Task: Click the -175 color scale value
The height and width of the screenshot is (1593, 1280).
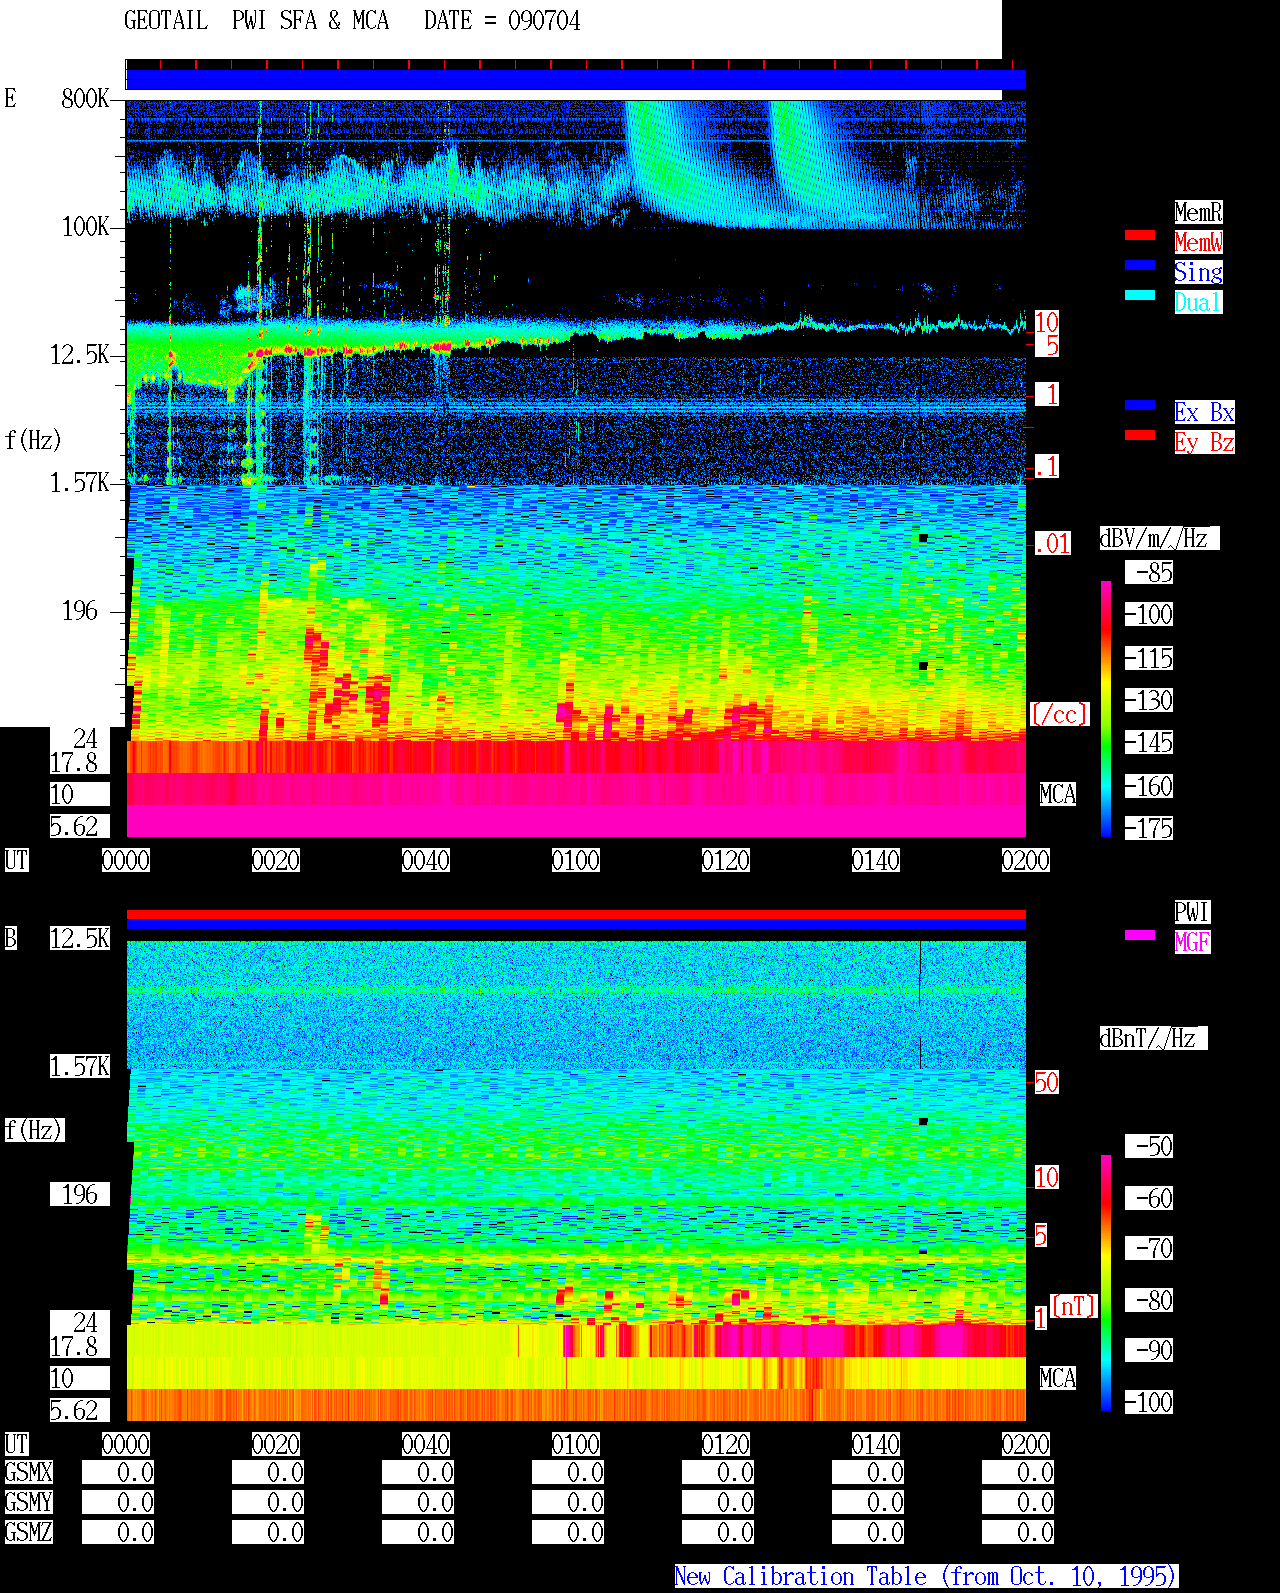Action: [1149, 828]
